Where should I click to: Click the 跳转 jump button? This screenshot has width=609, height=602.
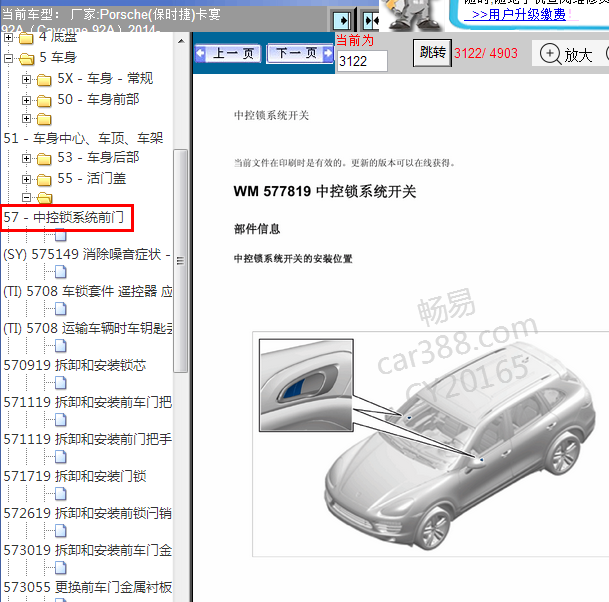[x=432, y=52]
